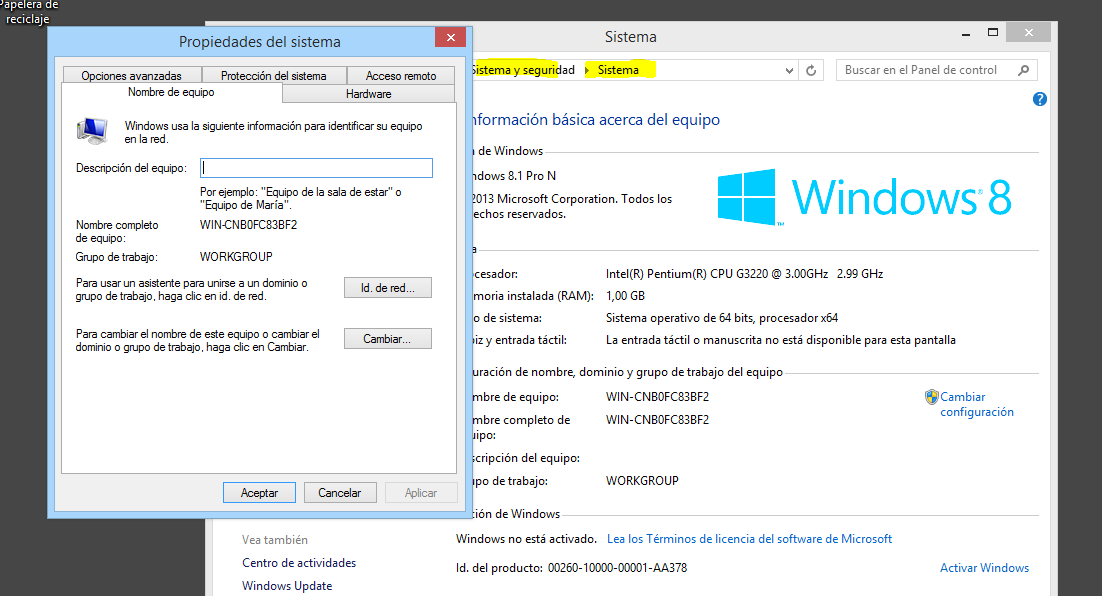Image resolution: width=1102 pixels, height=596 pixels.
Task: Close the Sistema window
Action: [1028, 32]
